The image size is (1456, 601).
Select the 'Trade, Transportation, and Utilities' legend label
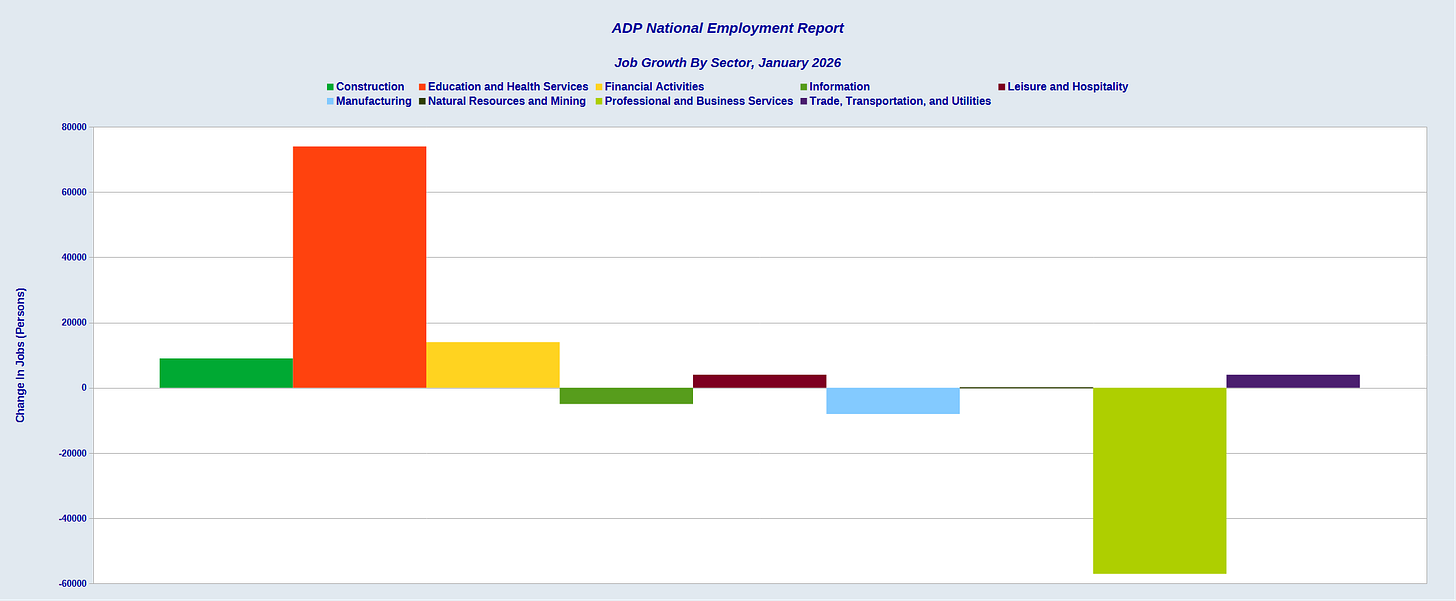click(x=900, y=101)
